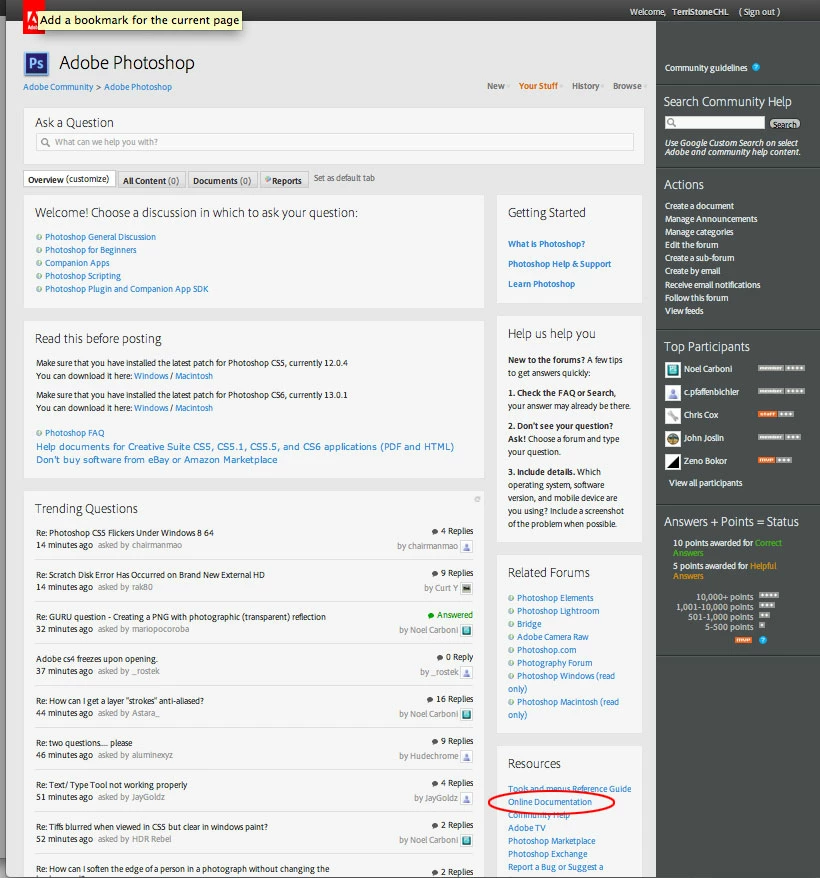Image resolution: width=820 pixels, height=878 pixels.
Task: Click Receive email notifications action
Action: coord(712,285)
